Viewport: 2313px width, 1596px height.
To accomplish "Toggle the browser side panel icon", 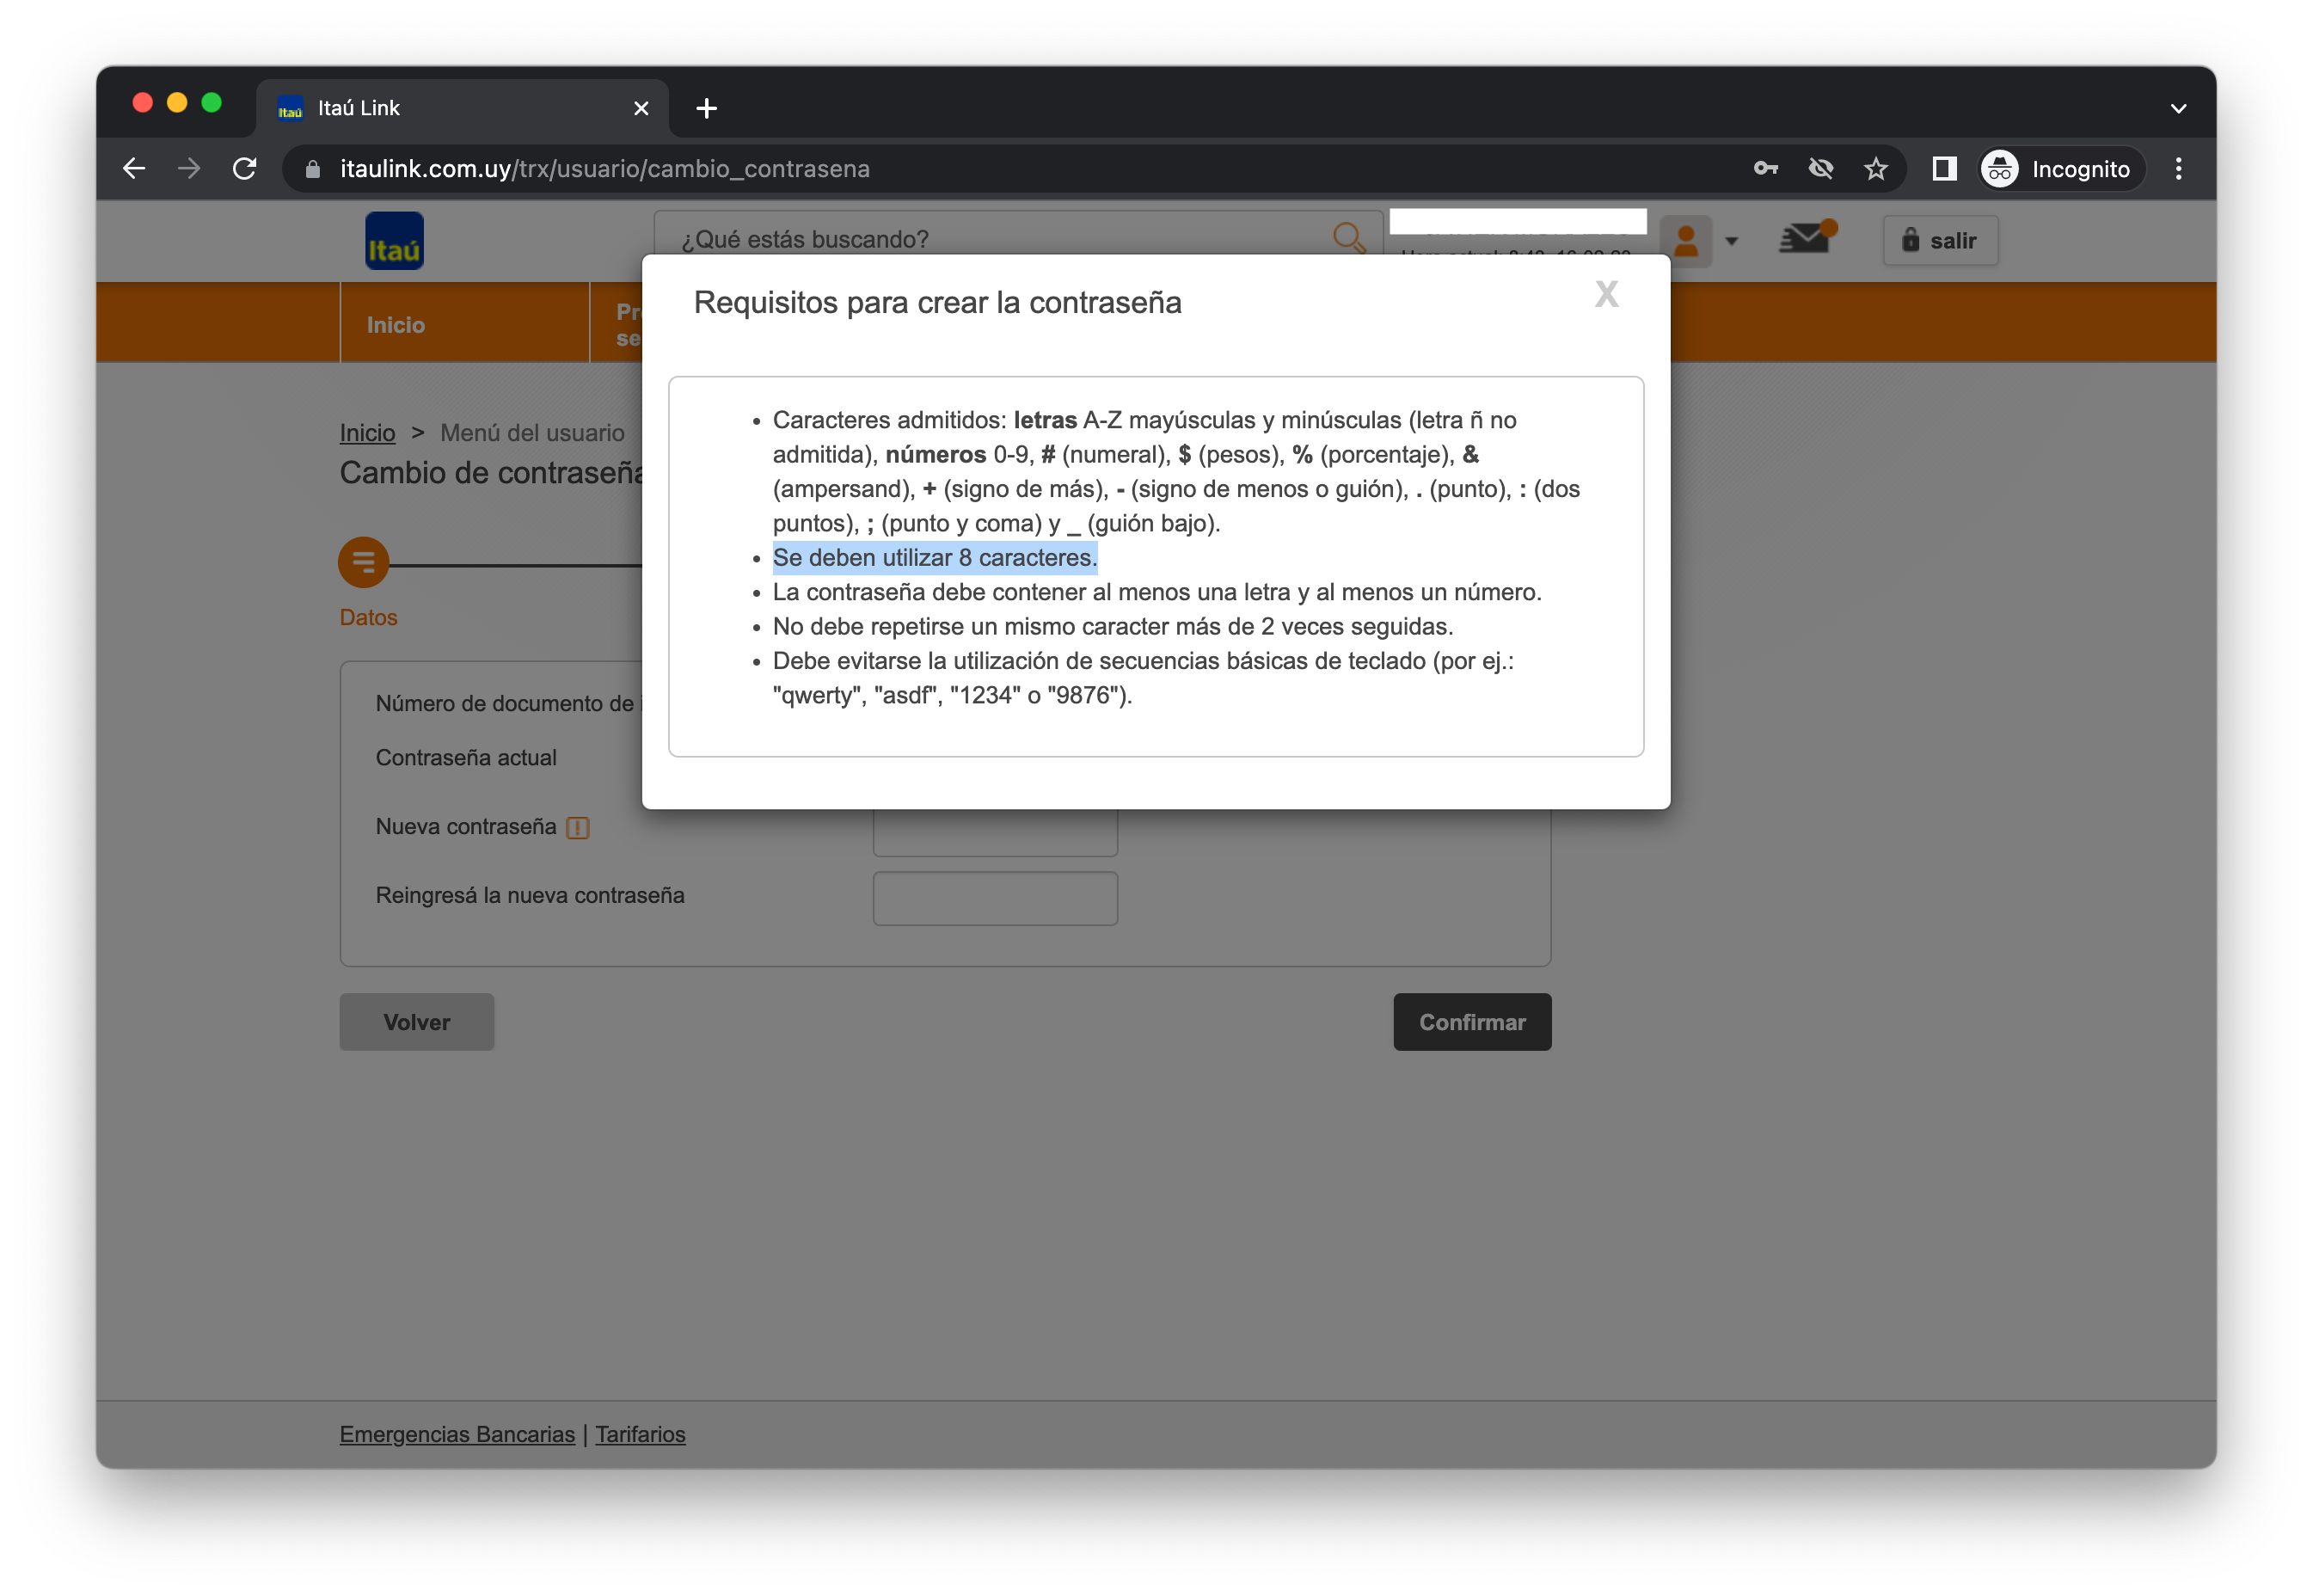I will [x=1944, y=169].
